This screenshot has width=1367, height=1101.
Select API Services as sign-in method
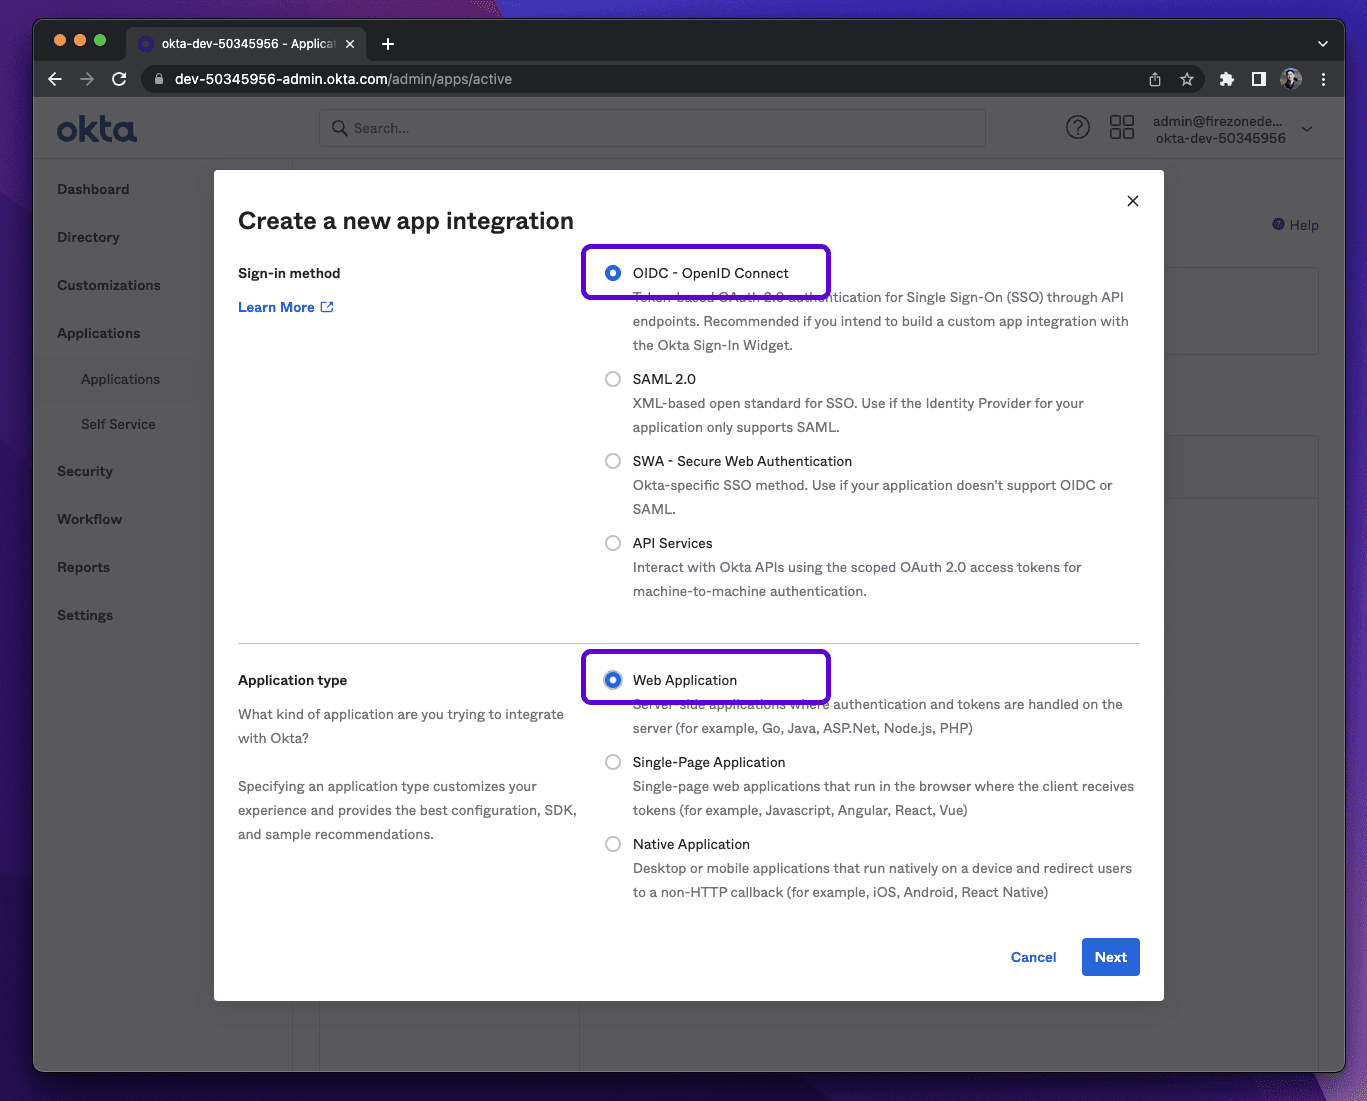[612, 543]
